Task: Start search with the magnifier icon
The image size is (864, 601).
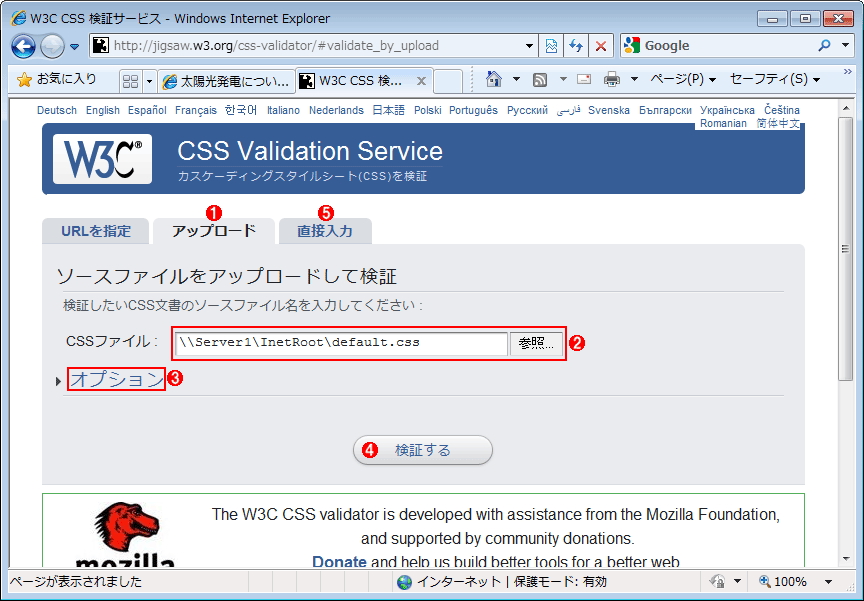Action: tap(824, 46)
